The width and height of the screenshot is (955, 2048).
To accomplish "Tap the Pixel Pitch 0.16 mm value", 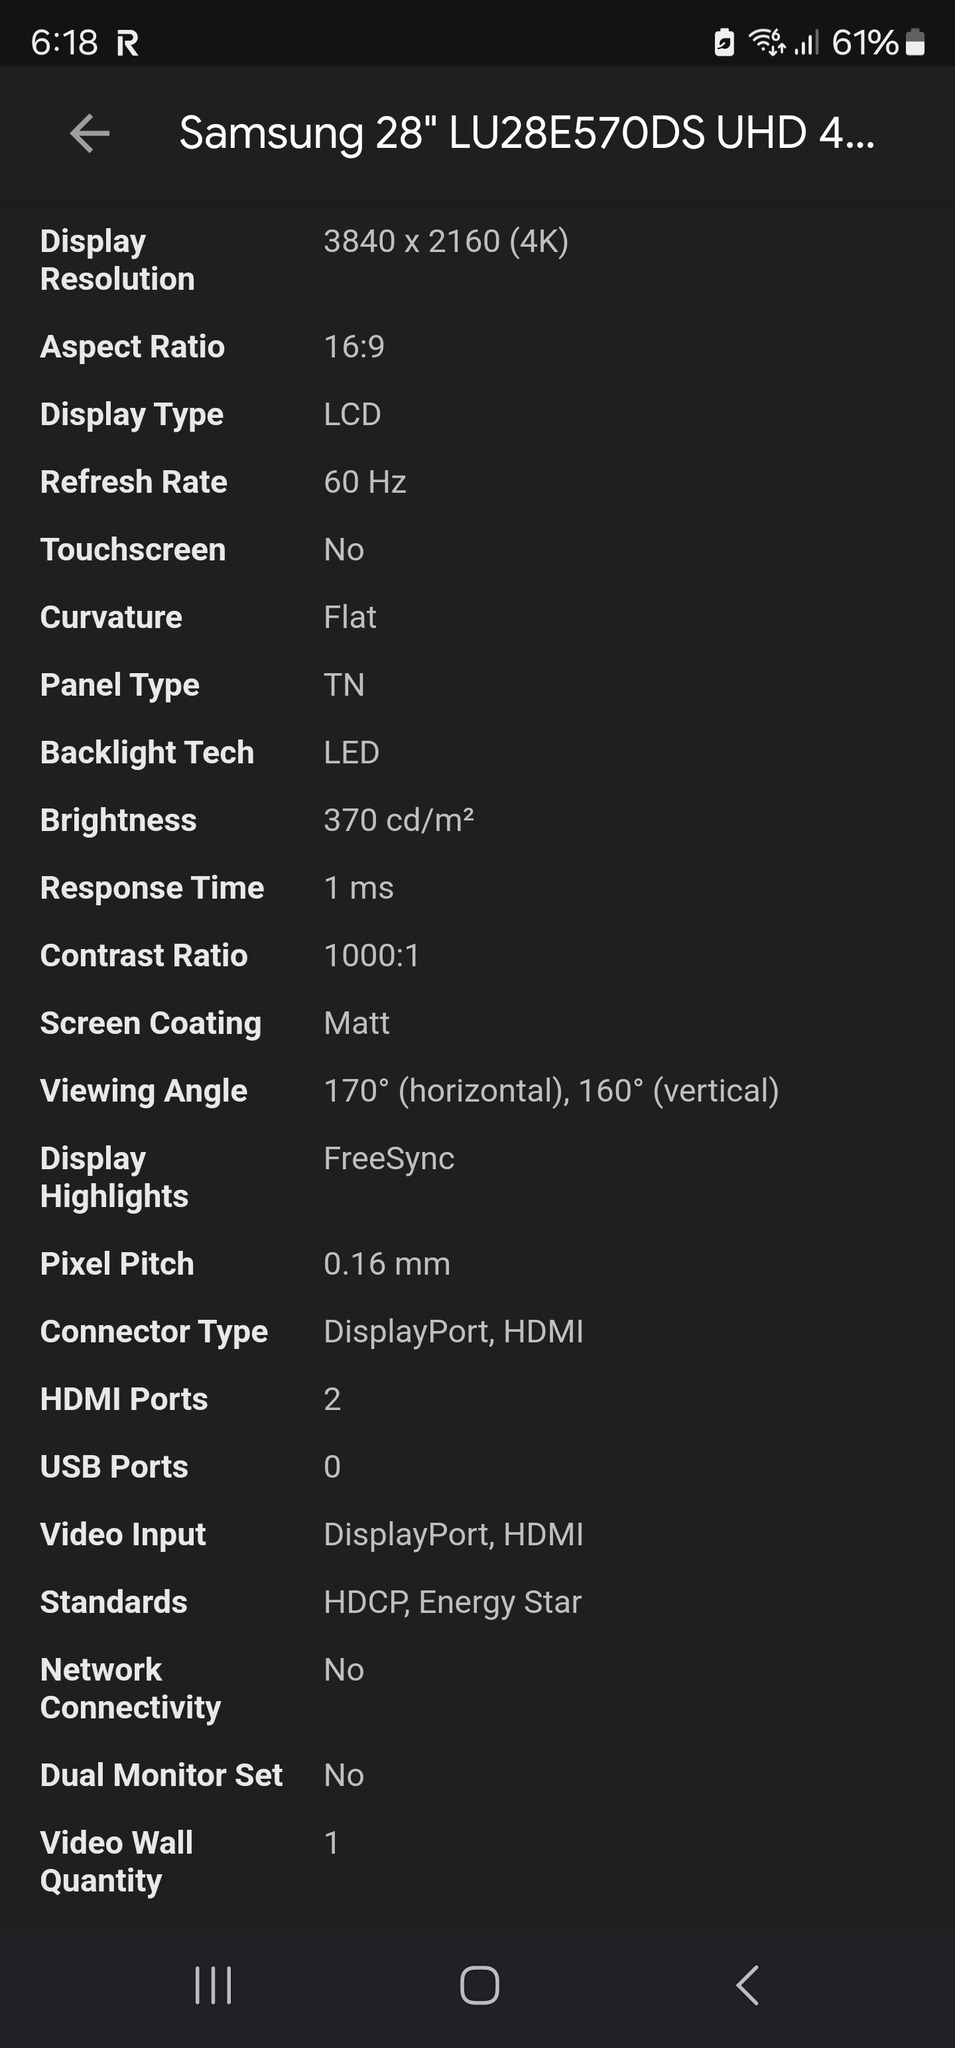I will [x=387, y=1264].
